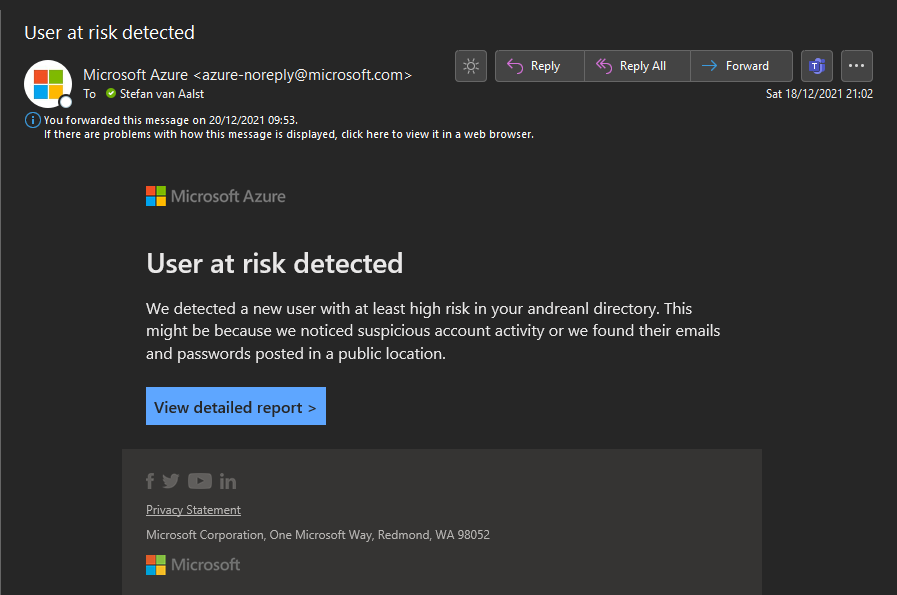Click recipient Stefan van Aalst
Viewport: 897px width, 595px height.
coord(162,94)
